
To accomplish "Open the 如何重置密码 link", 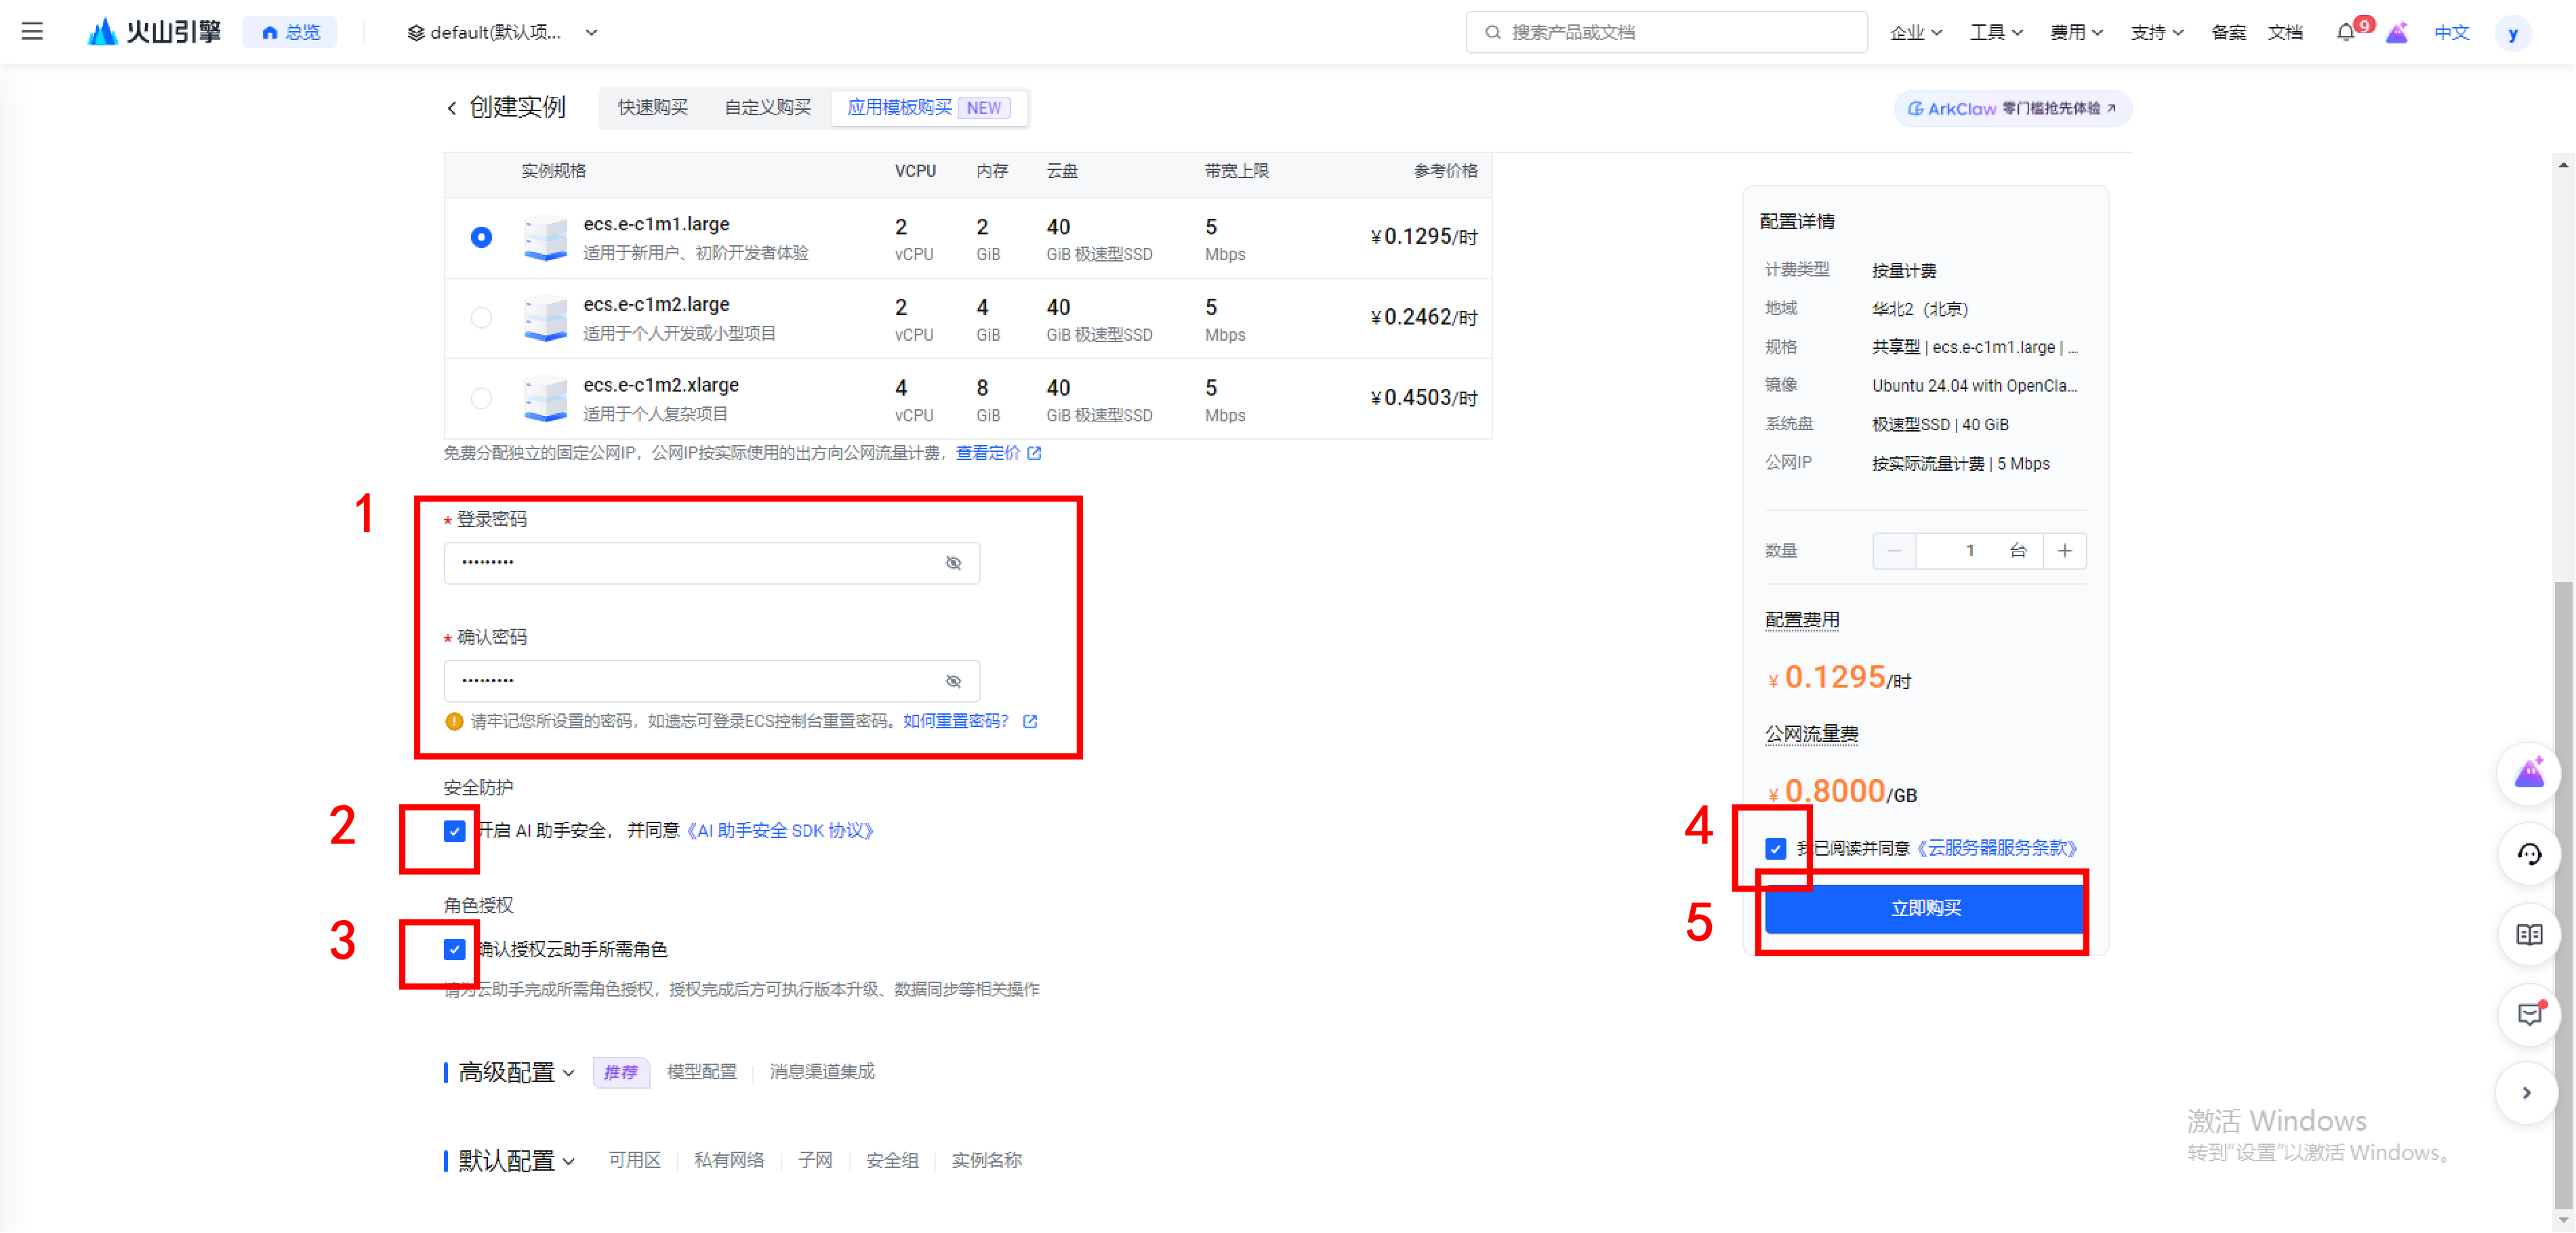I will click(x=955, y=721).
